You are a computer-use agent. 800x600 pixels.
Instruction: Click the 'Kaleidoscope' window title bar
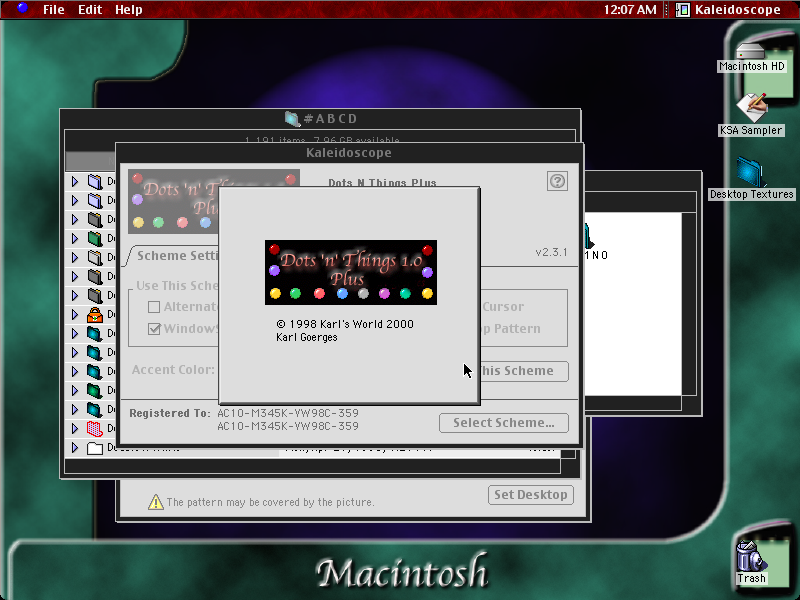coord(349,153)
